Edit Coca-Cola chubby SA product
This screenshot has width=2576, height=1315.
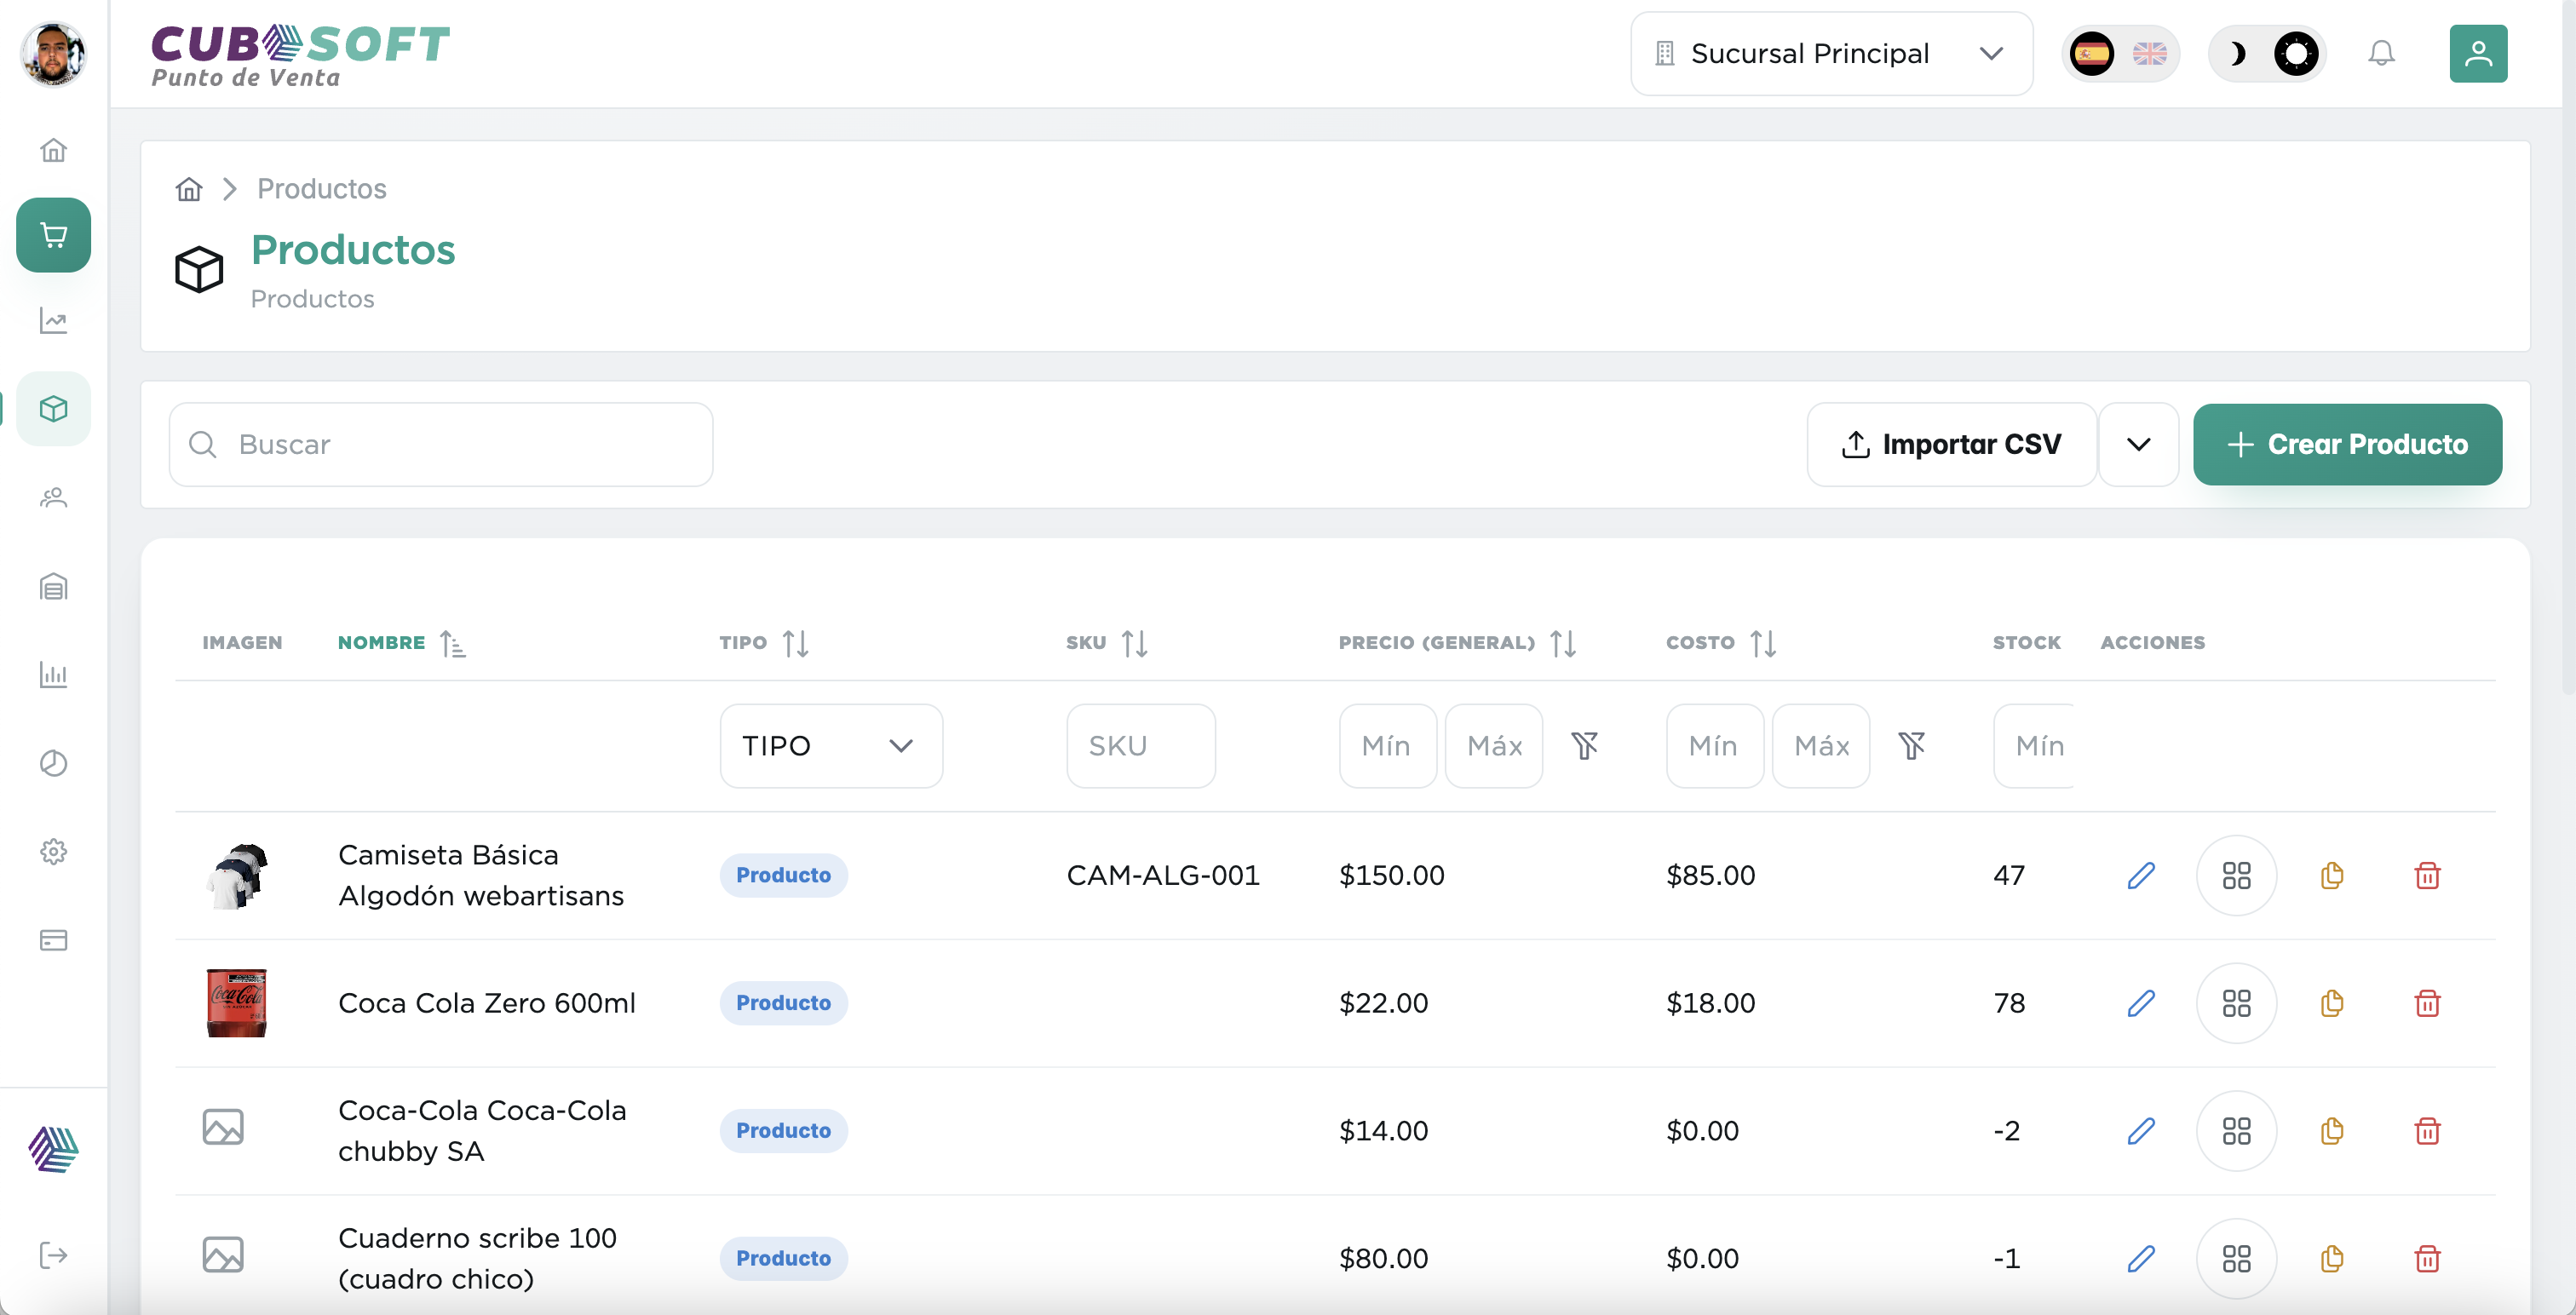2140,1131
